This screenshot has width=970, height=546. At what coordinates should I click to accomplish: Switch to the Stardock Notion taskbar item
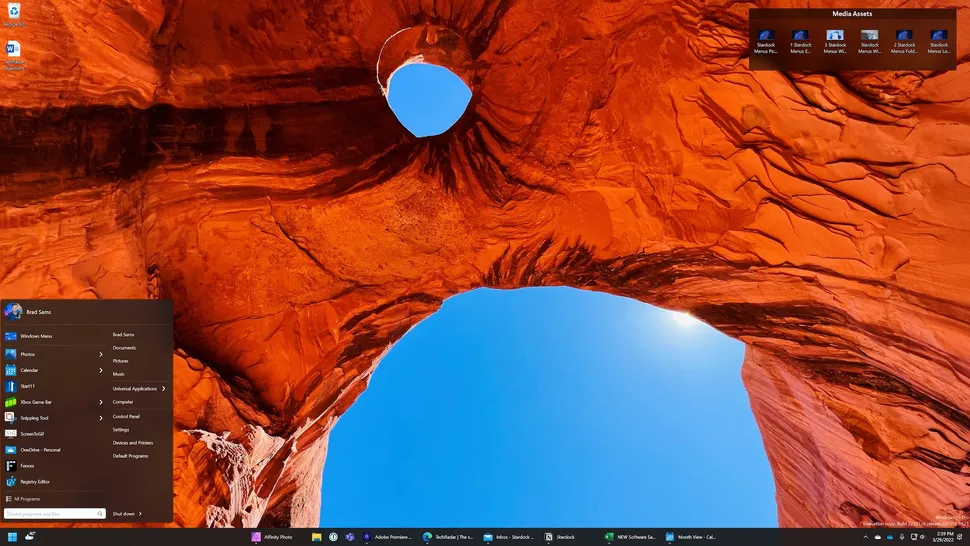point(560,537)
